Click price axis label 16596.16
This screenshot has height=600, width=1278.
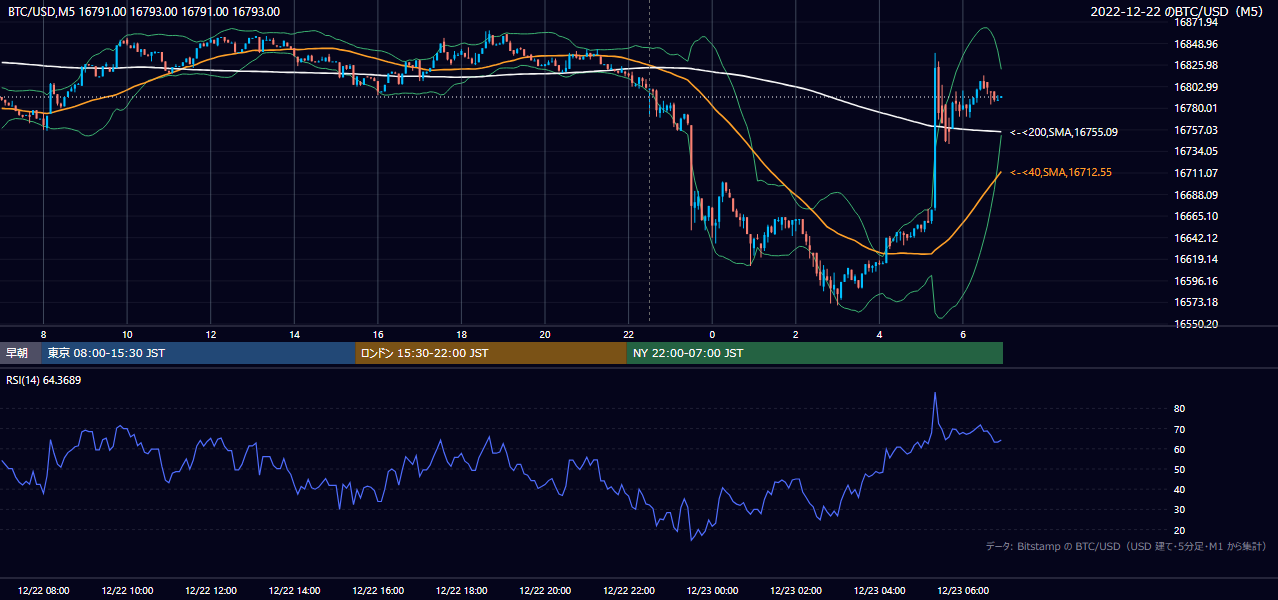(1196, 281)
